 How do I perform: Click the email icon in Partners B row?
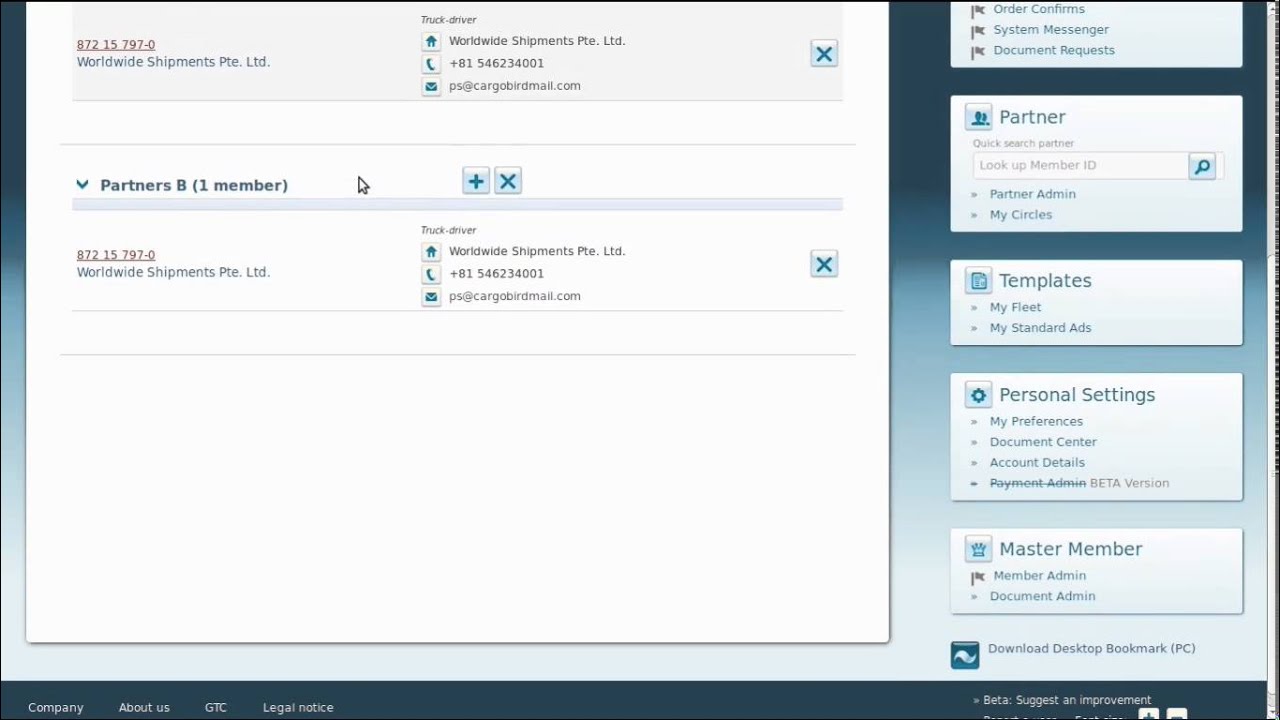431,297
